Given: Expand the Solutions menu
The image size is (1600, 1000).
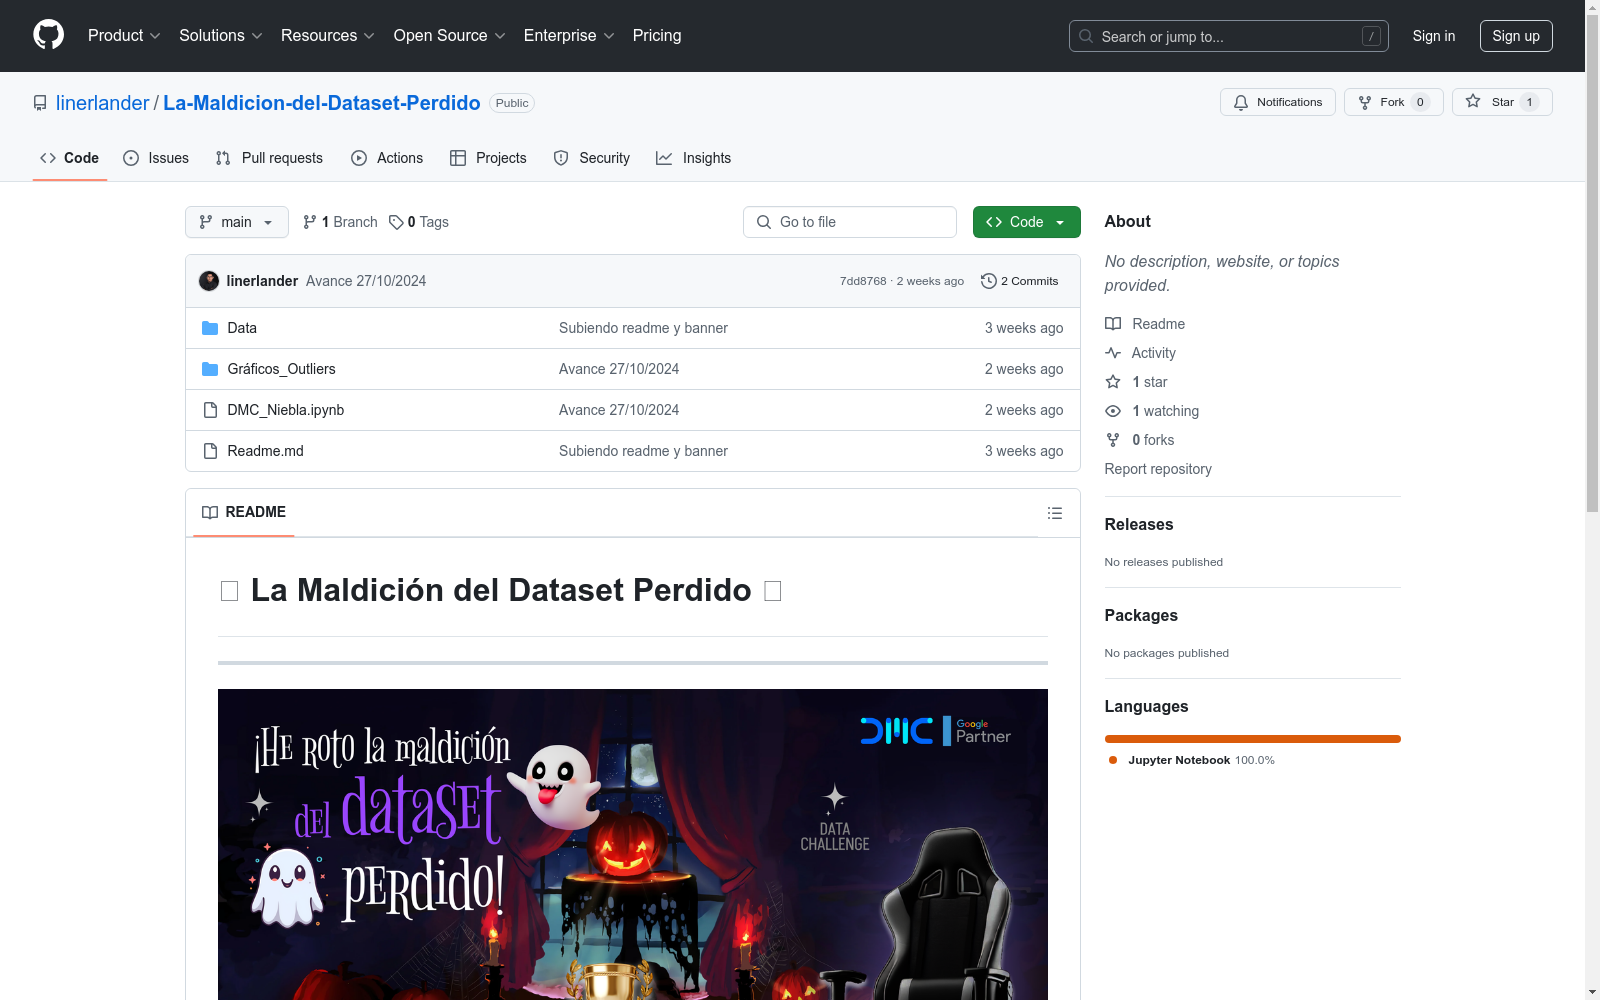Looking at the screenshot, I should [220, 35].
